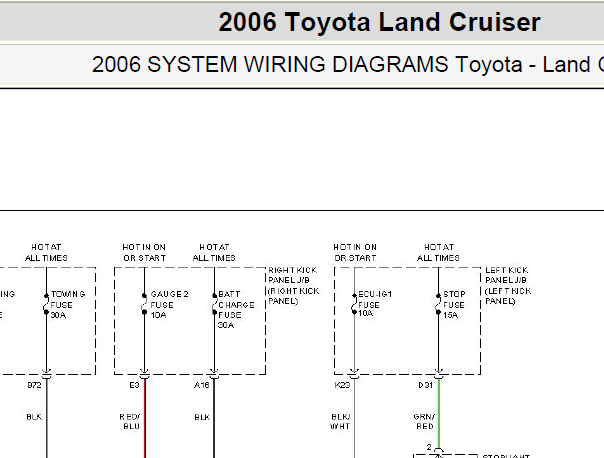Select the "GAUGE 2 FUSE 10A" label

pyautogui.click(x=169, y=304)
